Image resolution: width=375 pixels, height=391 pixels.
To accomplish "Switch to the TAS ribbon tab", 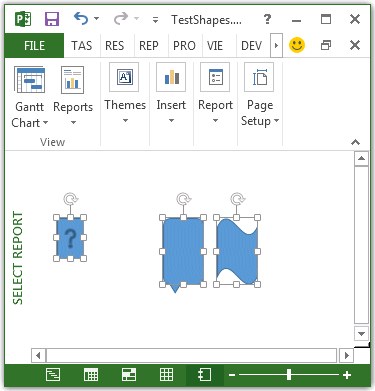I will pos(82,45).
